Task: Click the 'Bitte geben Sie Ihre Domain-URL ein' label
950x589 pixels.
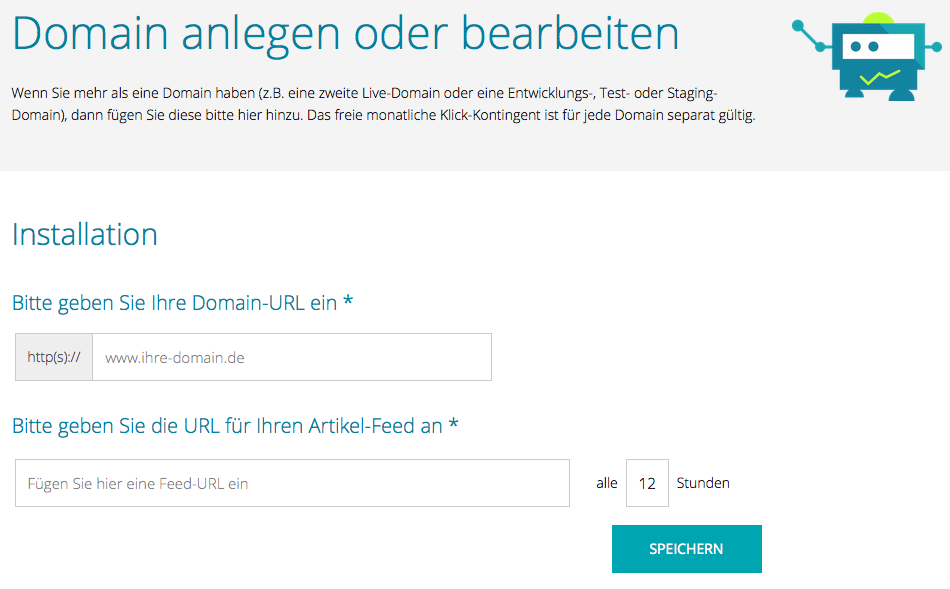Action: click(174, 303)
